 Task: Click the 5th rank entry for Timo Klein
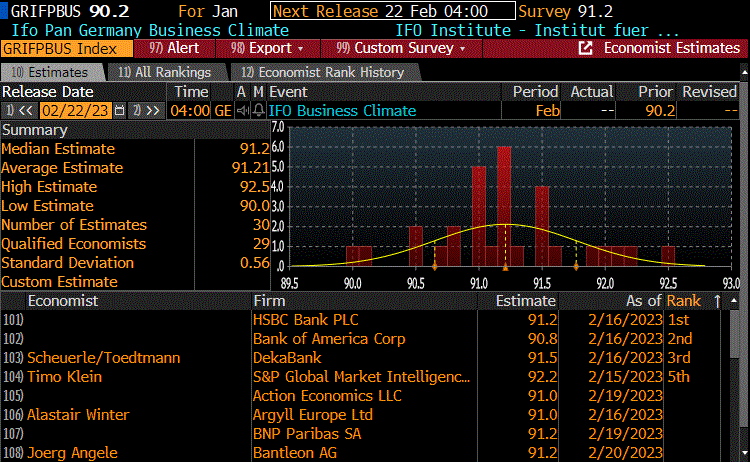pos(678,377)
